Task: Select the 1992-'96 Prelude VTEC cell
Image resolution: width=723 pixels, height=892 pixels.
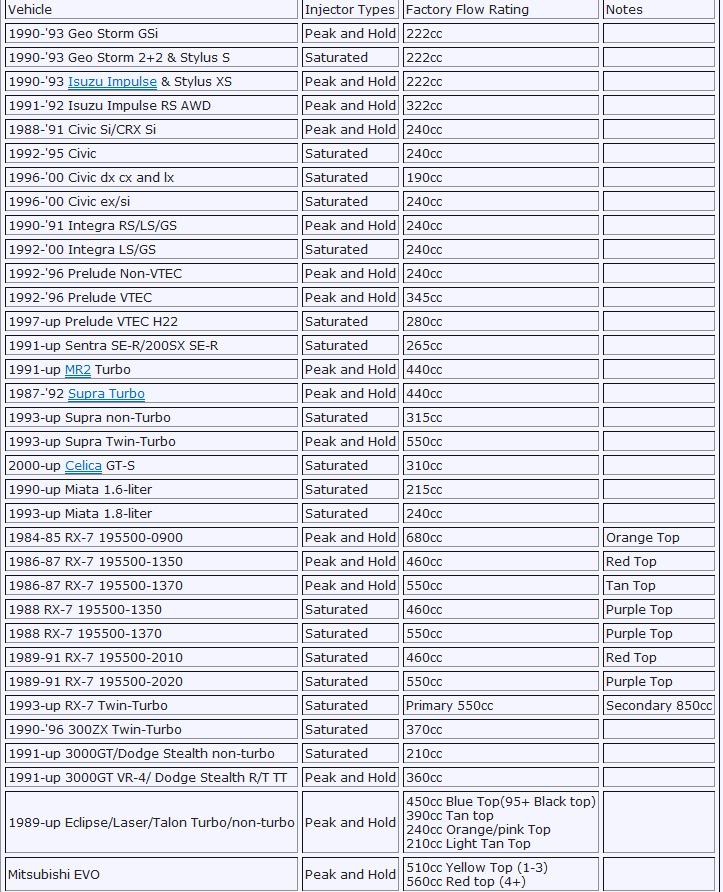Action: pos(151,297)
